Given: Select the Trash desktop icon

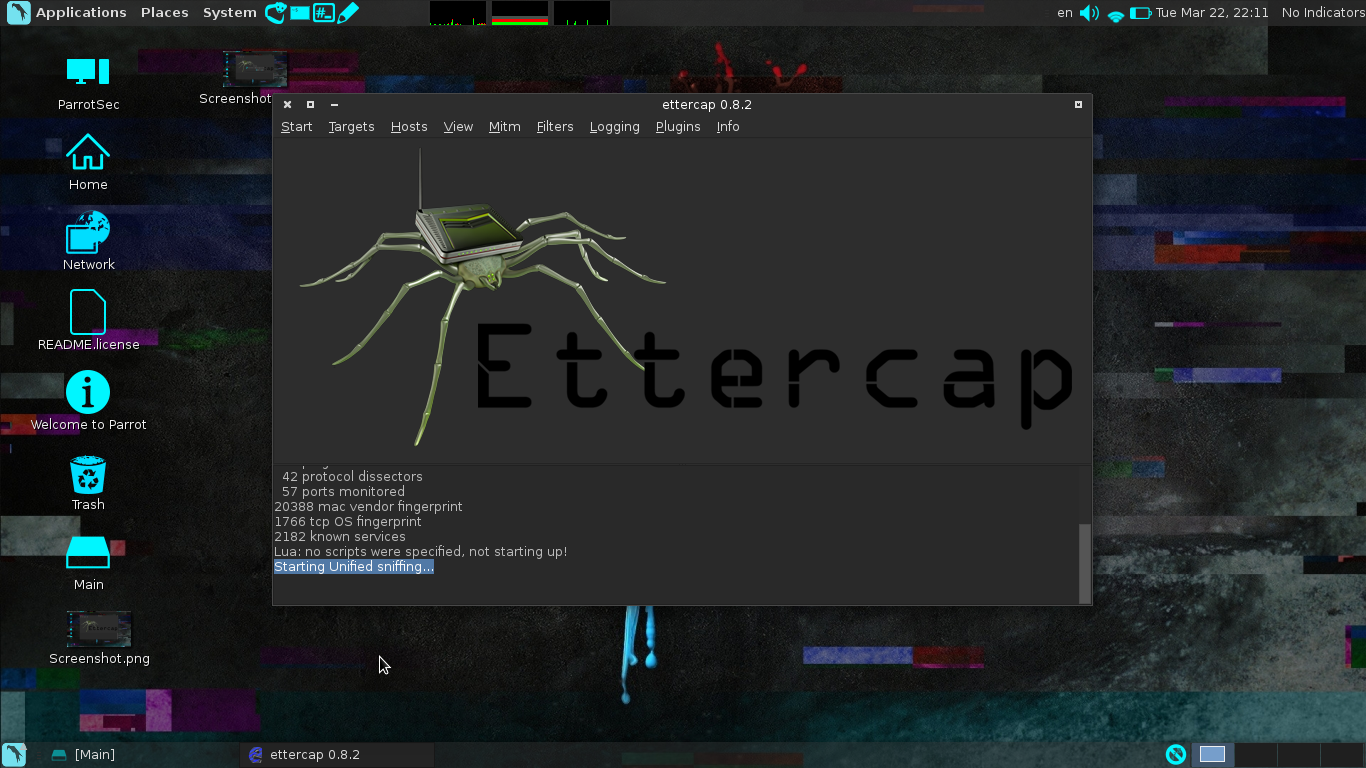Looking at the screenshot, I should [x=88, y=482].
